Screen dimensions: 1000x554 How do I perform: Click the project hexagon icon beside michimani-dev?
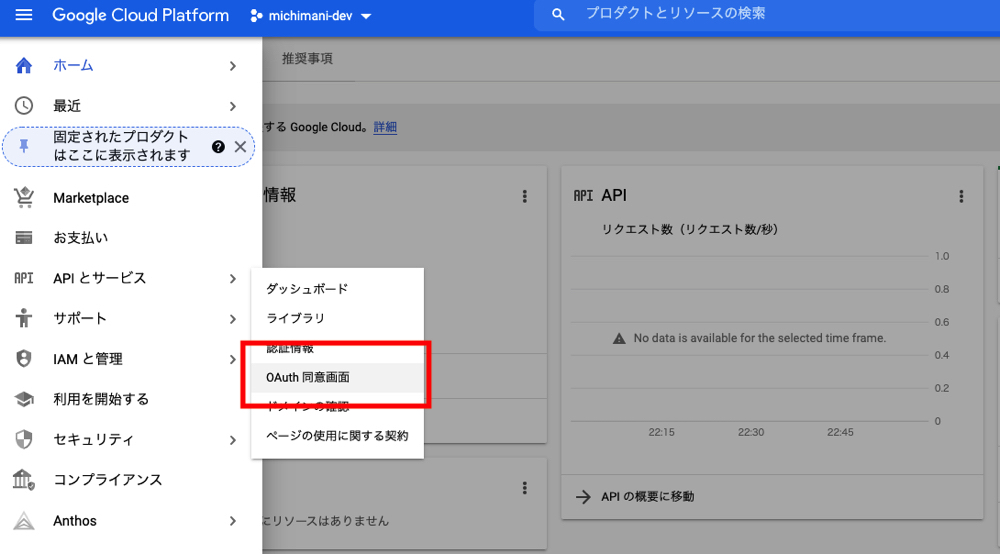point(256,16)
